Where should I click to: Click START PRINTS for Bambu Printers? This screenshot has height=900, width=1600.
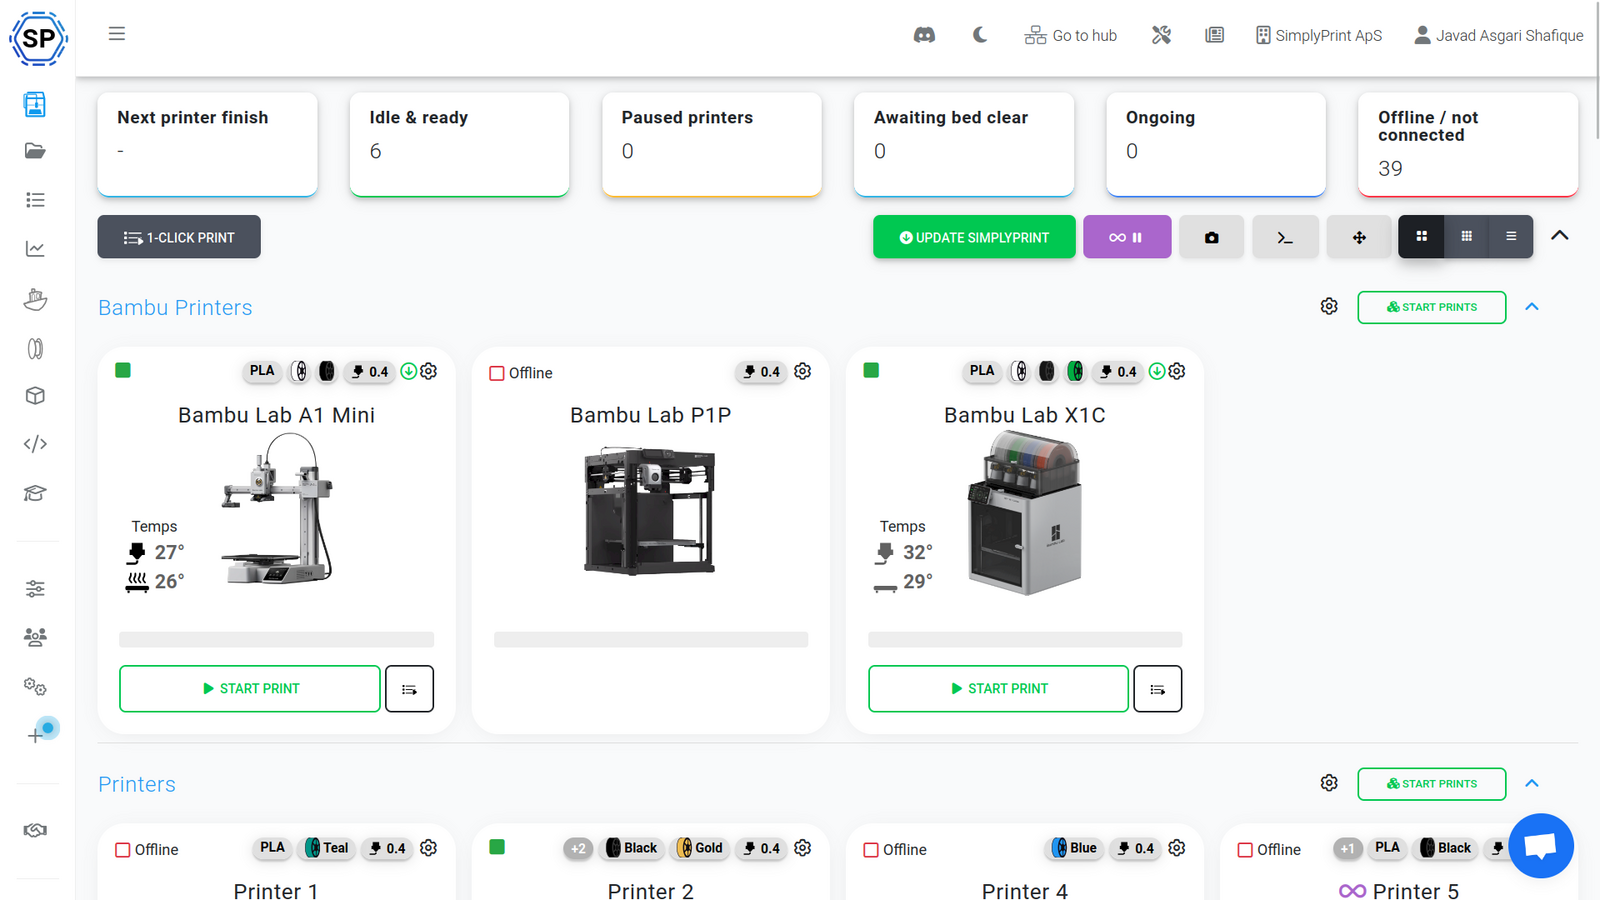pyautogui.click(x=1432, y=307)
